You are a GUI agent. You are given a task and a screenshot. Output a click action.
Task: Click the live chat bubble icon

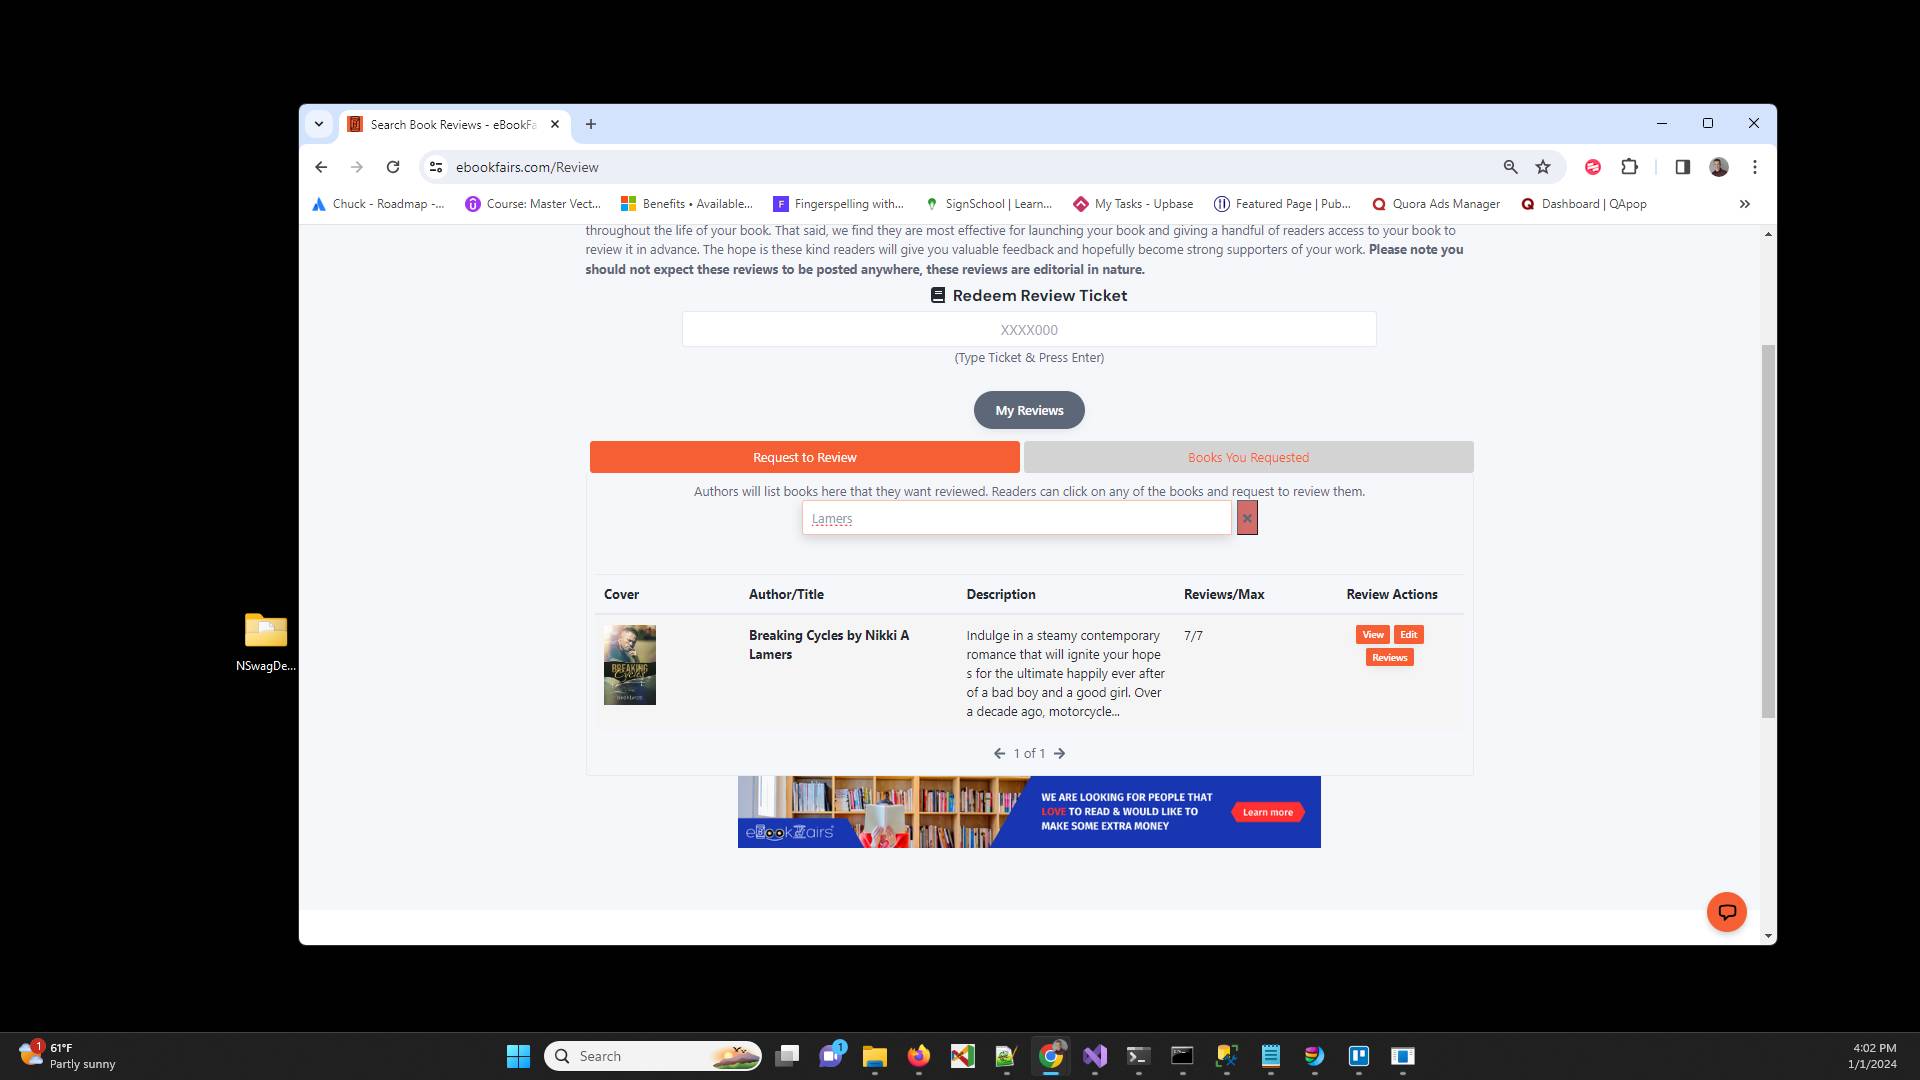coord(1727,911)
